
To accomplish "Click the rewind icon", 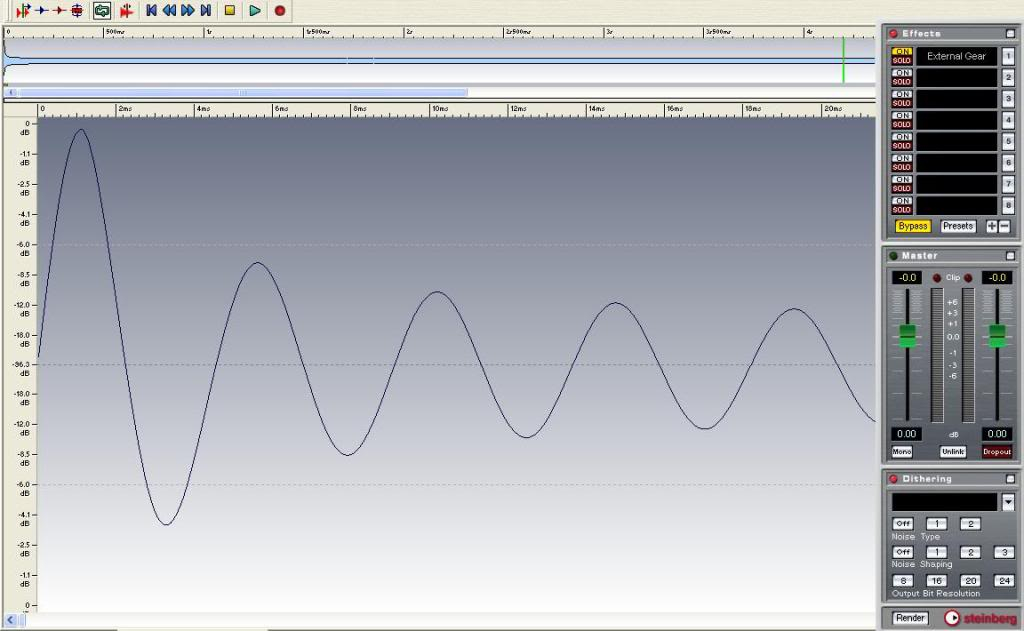I will (169, 10).
